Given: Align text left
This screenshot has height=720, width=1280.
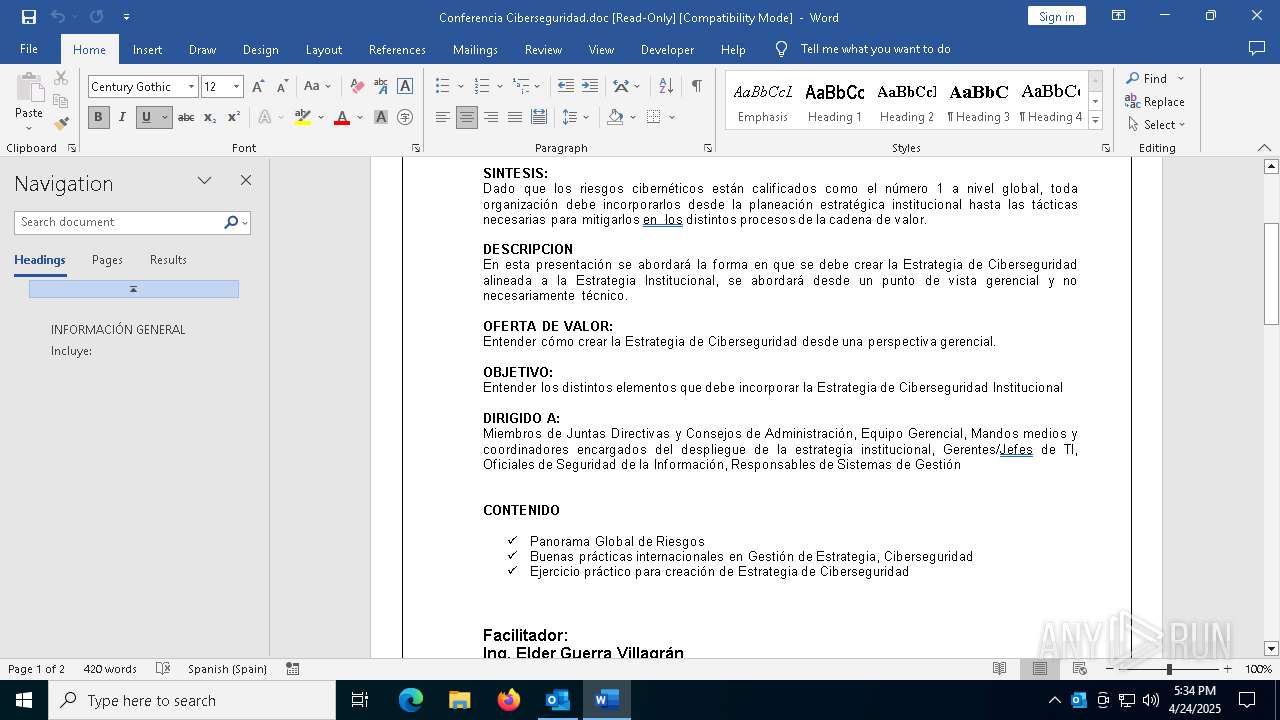Looking at the screenshot, I should tap(443, 118).
